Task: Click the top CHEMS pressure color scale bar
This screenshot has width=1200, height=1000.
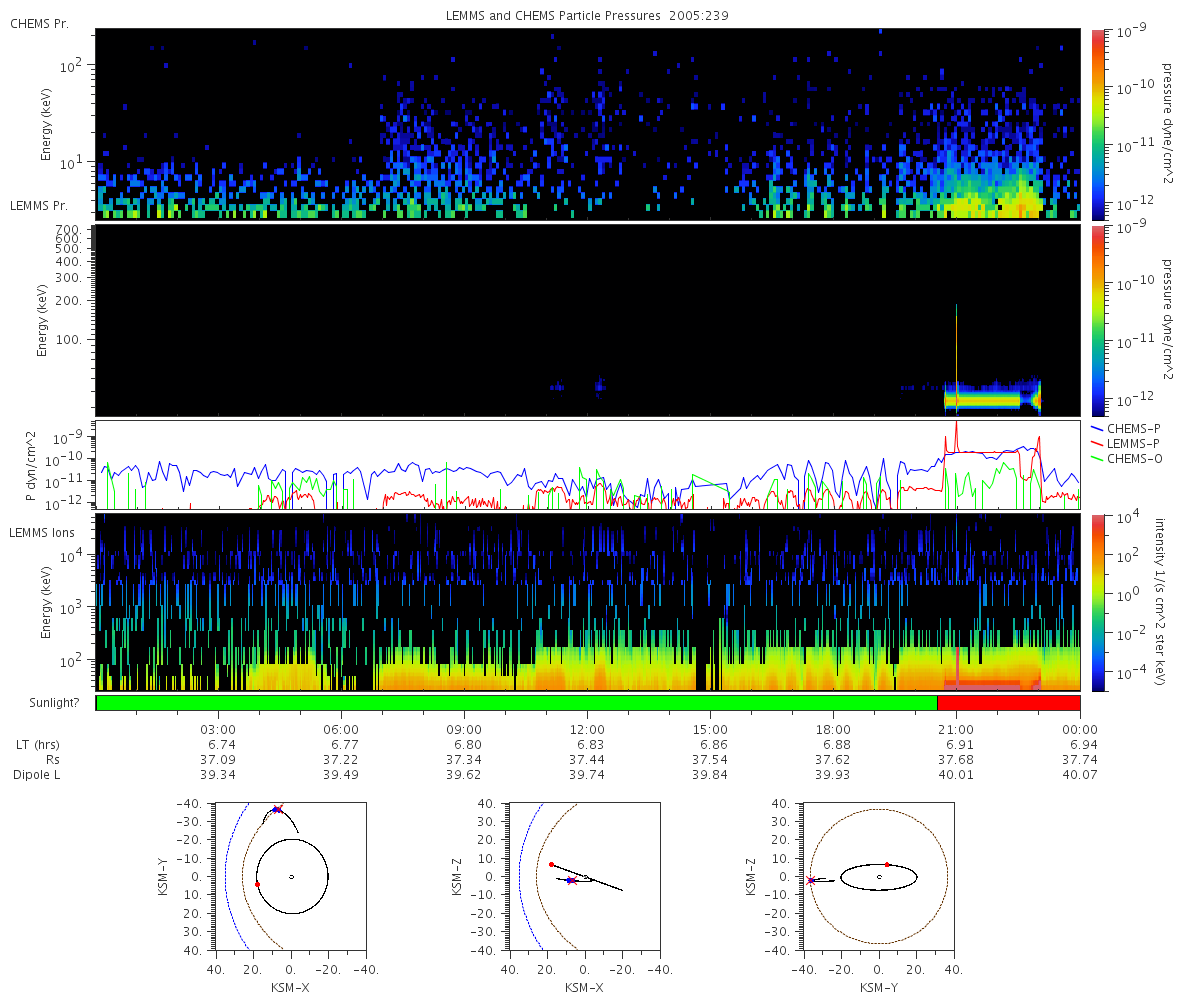Action: (1097, 124)
